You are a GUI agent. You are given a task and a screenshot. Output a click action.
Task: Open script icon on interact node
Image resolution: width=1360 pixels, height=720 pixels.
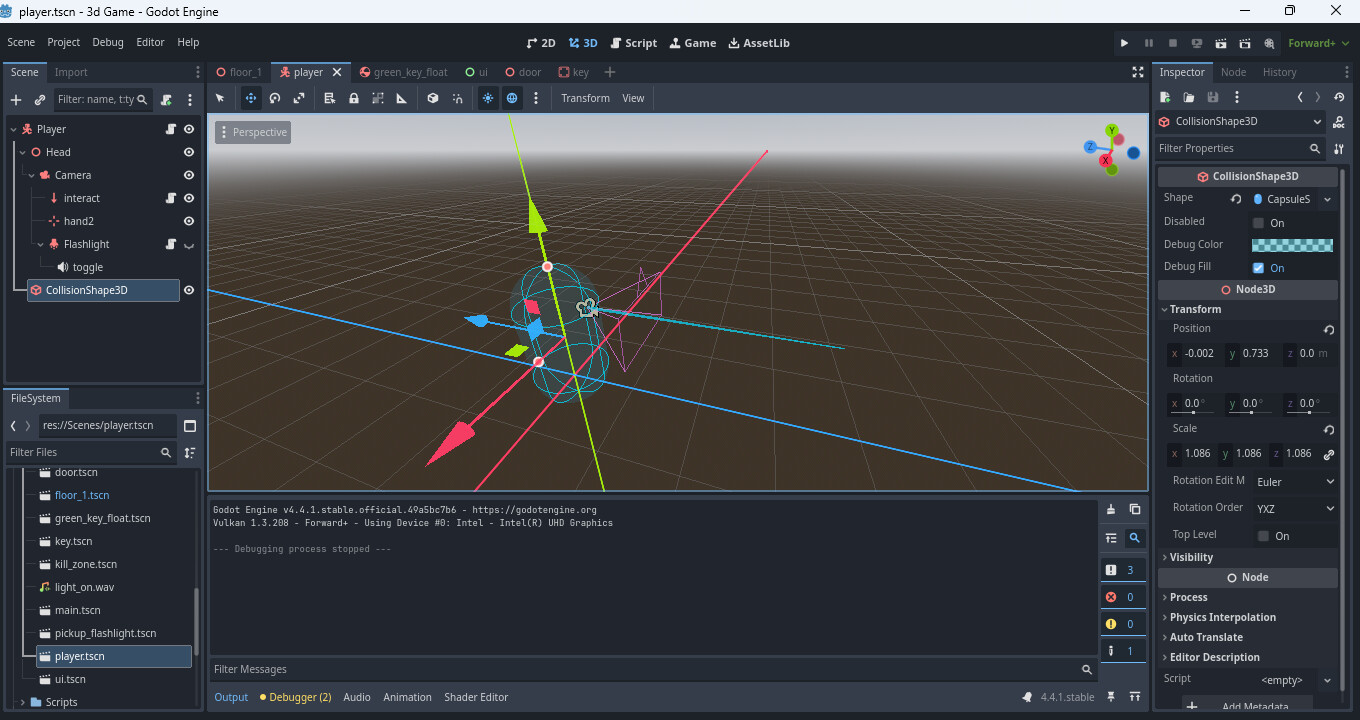pyautogui.click(x=171, y=198)
